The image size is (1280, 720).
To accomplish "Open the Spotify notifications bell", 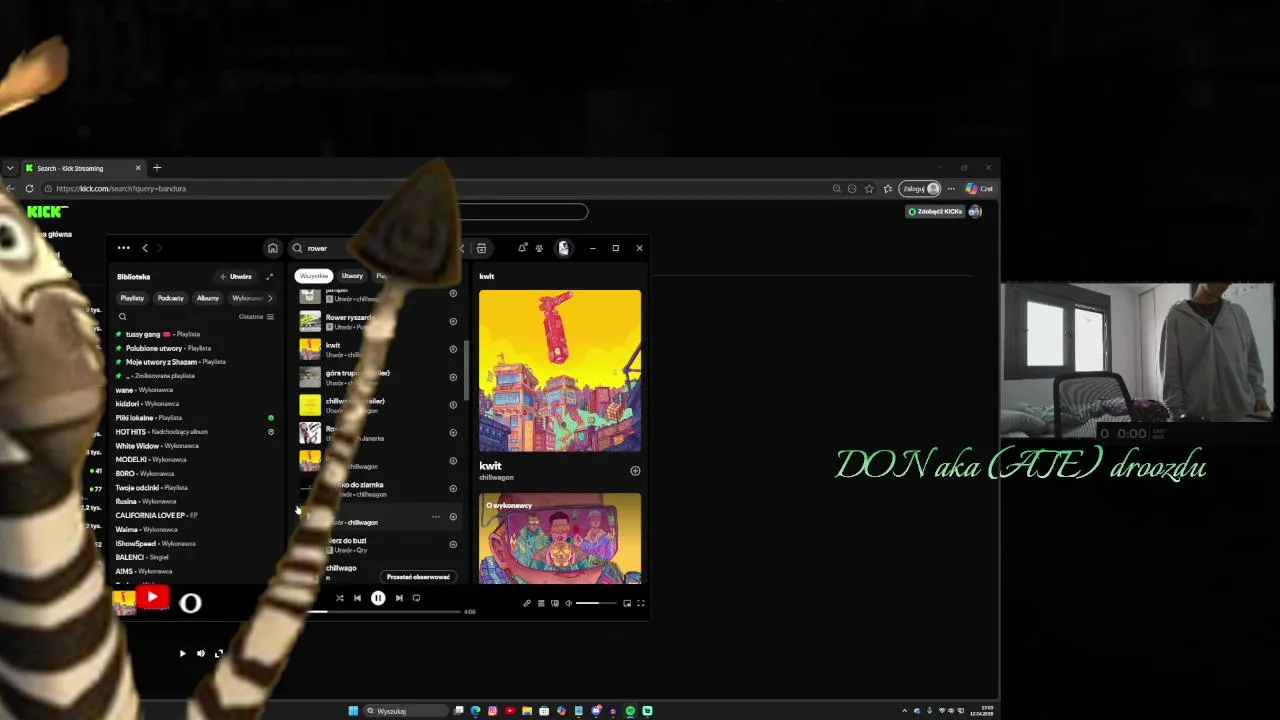I will point(522,248).
